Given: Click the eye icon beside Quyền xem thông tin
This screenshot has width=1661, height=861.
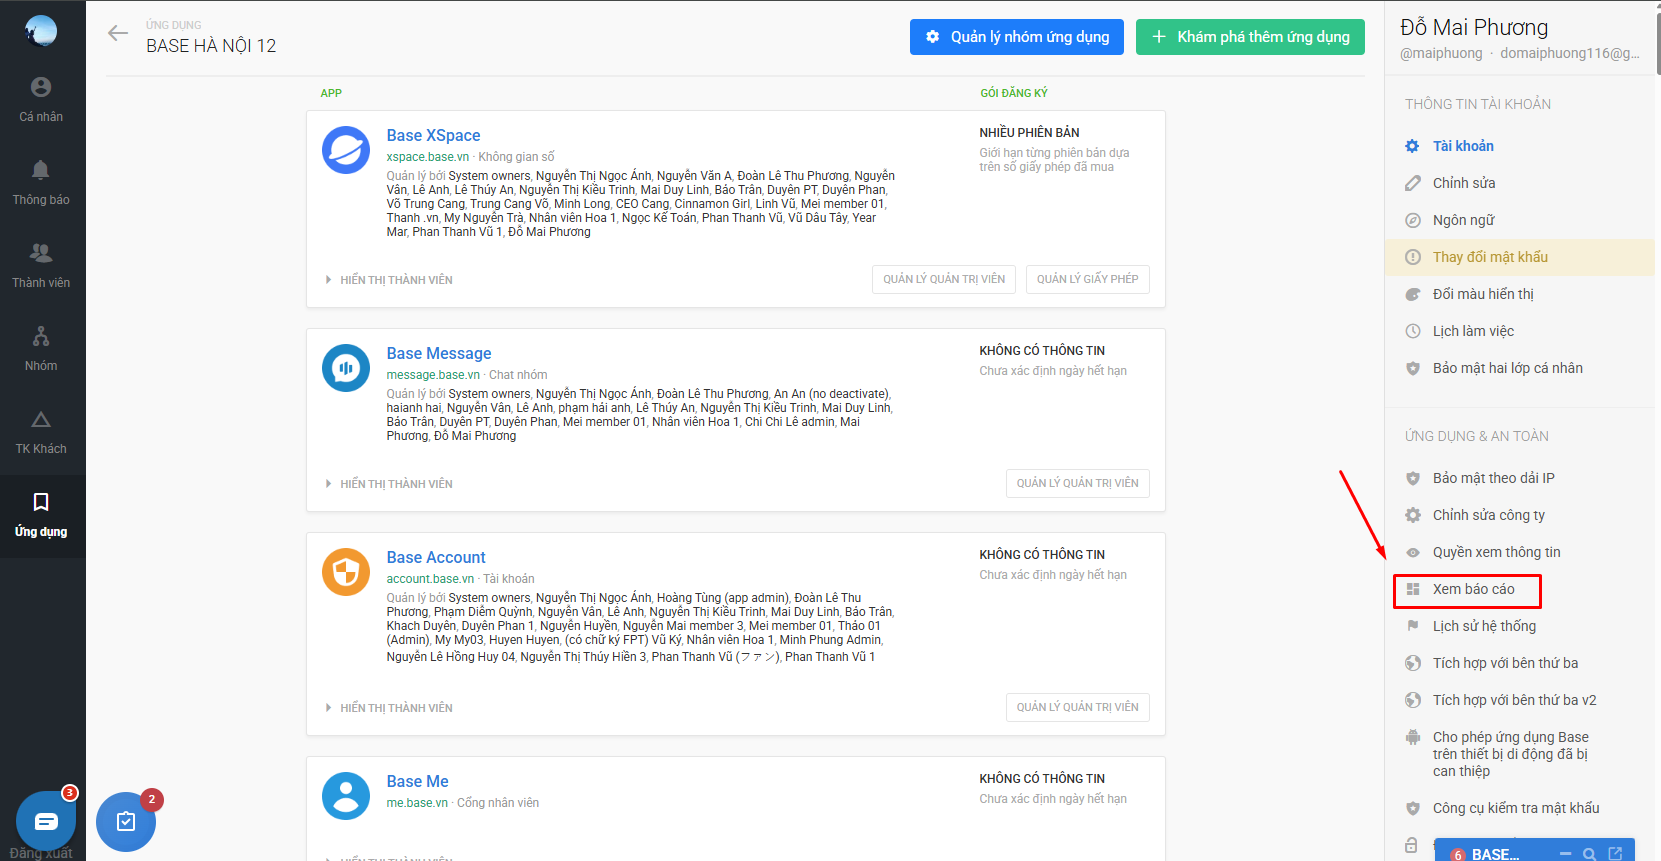Looking at the screenshot, I should click(1412, 552).
